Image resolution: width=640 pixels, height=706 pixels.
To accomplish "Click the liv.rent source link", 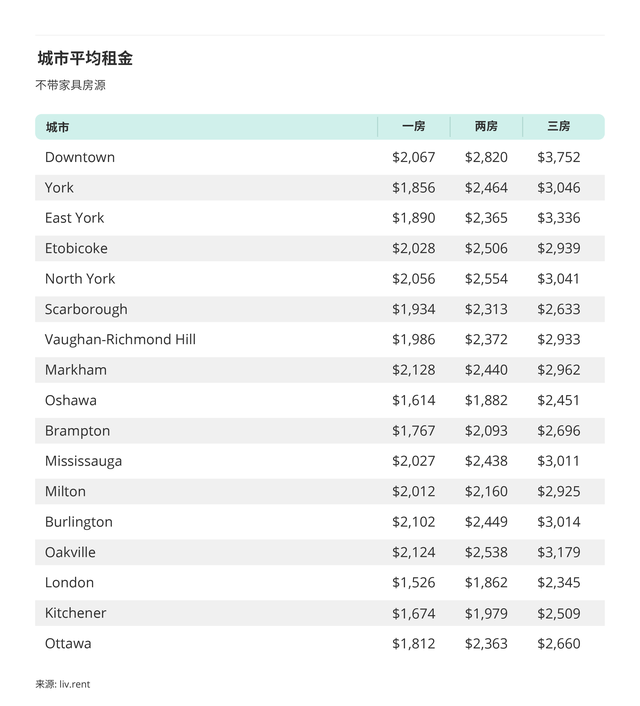I will point(76,684).
